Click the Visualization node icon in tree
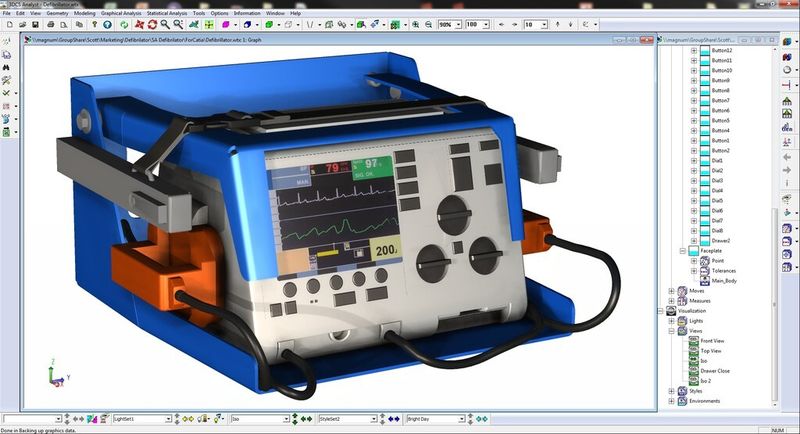 tap(671, 311)
